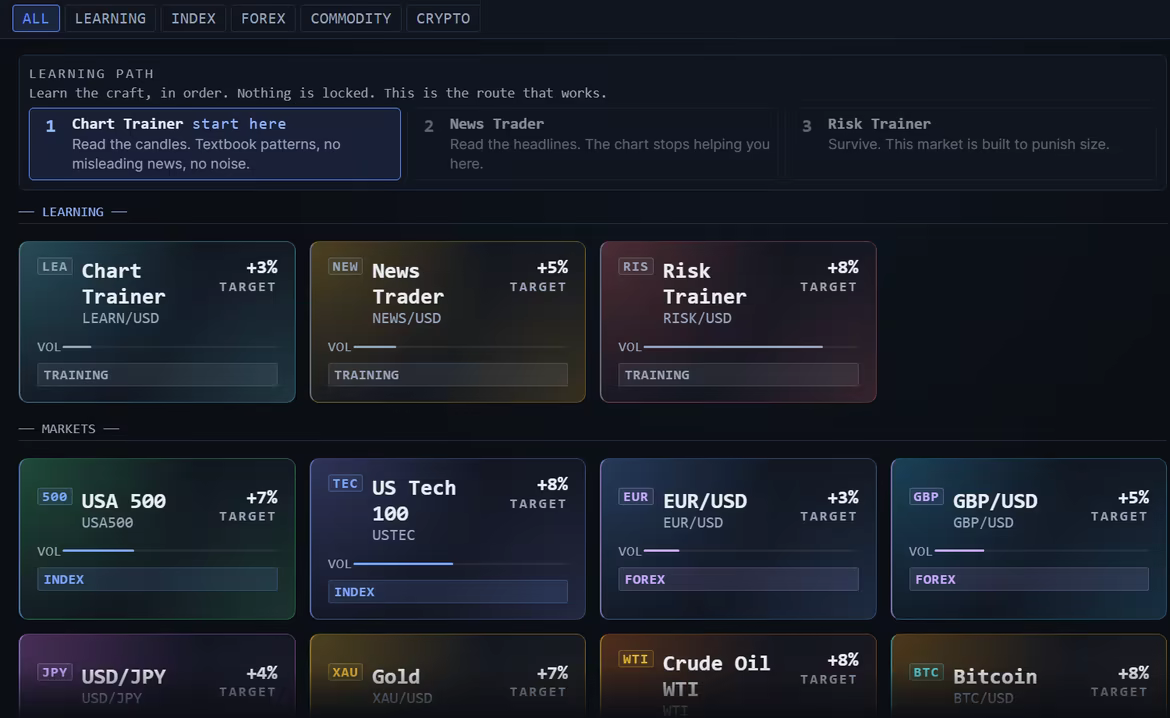
Task: Click the NEWS/USD symbol text
Action: [x=407, y=318]
